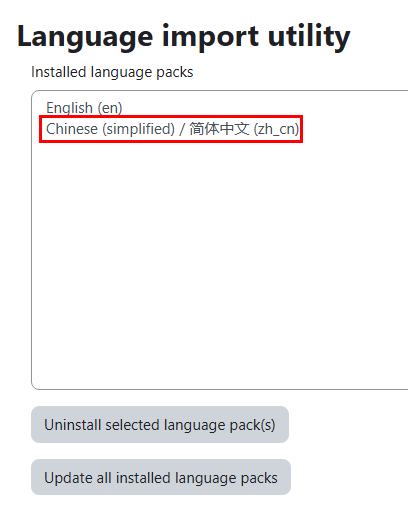Activate the Uninstall language pack(s) control
This screenshot has height=515, width=408.
(160, 424)
